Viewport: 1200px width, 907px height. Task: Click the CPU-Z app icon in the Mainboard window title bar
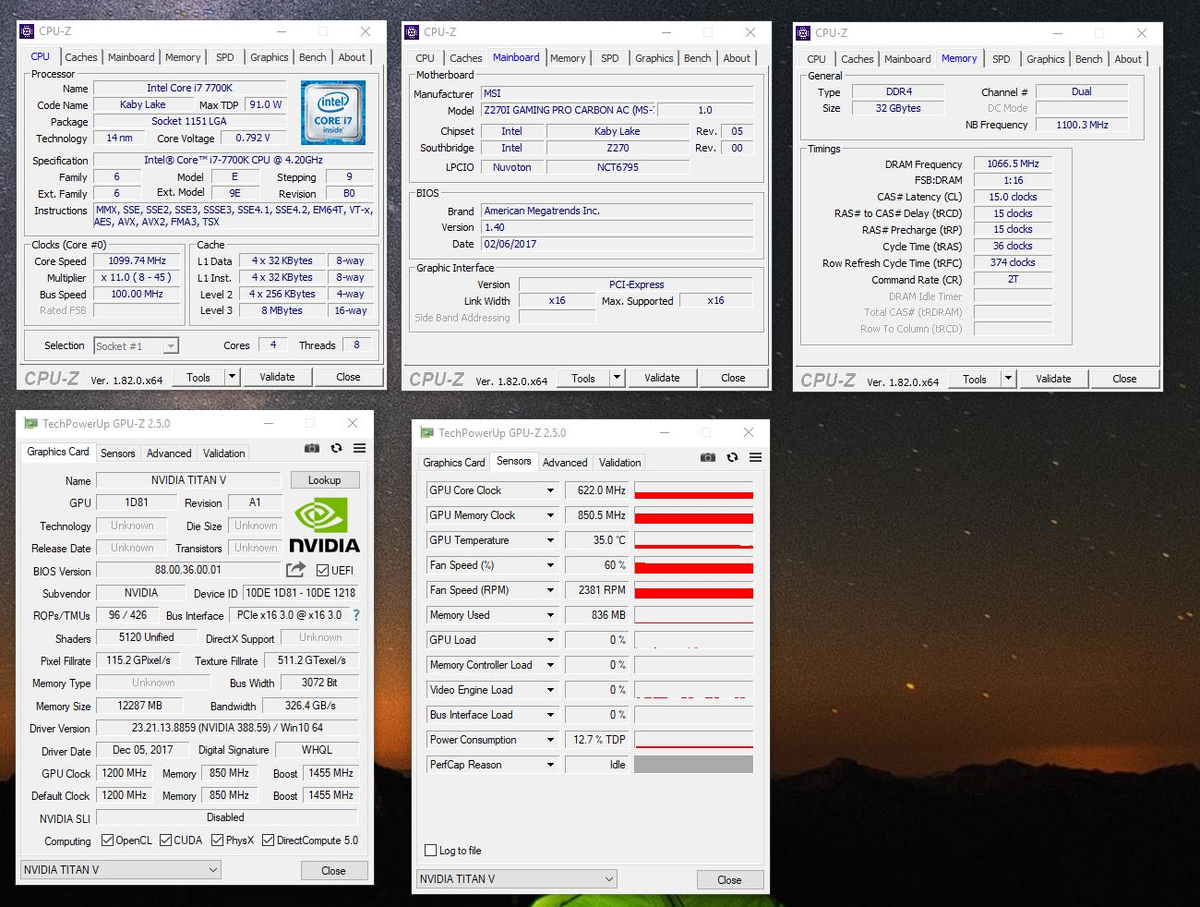coord(412,32)
